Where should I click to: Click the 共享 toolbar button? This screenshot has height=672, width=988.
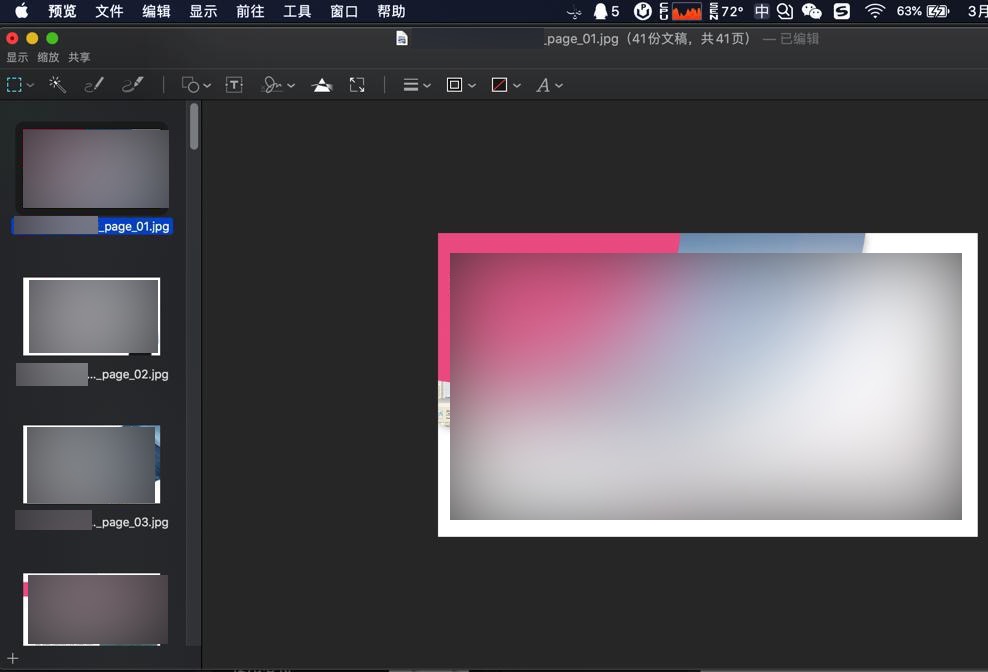(x=79, y=57)
